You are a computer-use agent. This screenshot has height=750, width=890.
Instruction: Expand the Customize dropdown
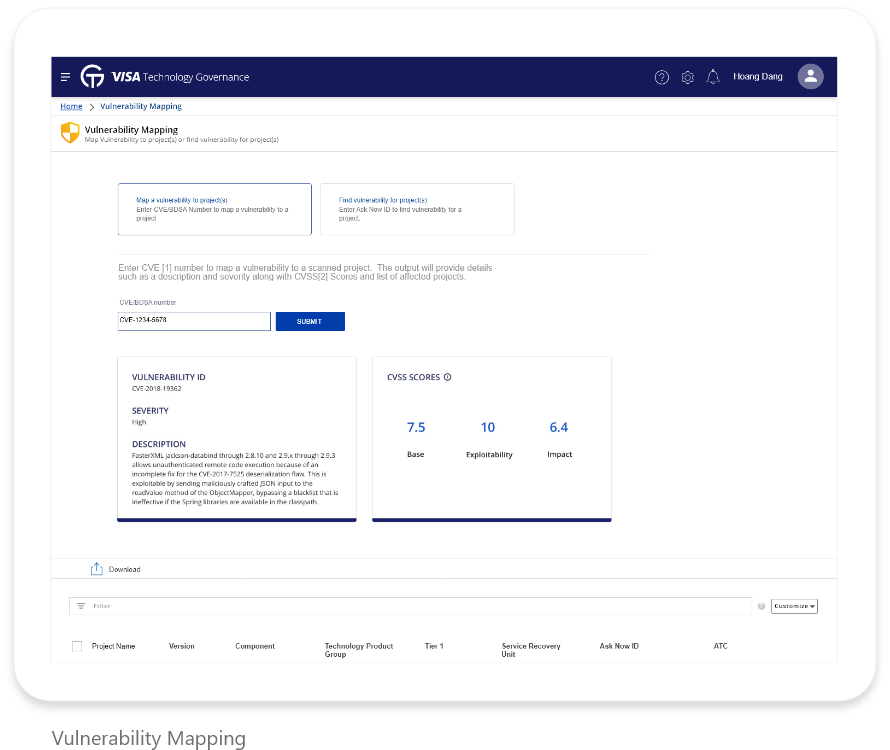[x=794, y=606]
